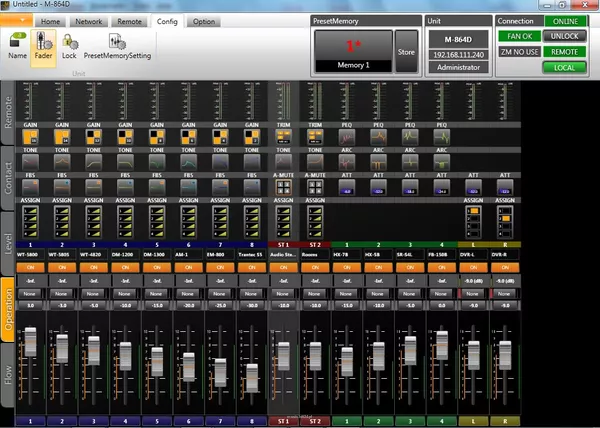
Task: Adjust the fader for input channel 1
Action: [30, 342]
